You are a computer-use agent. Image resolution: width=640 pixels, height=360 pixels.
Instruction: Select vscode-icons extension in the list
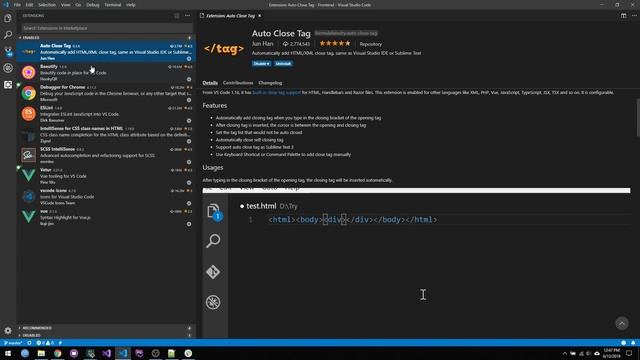[x=106, y=197]
